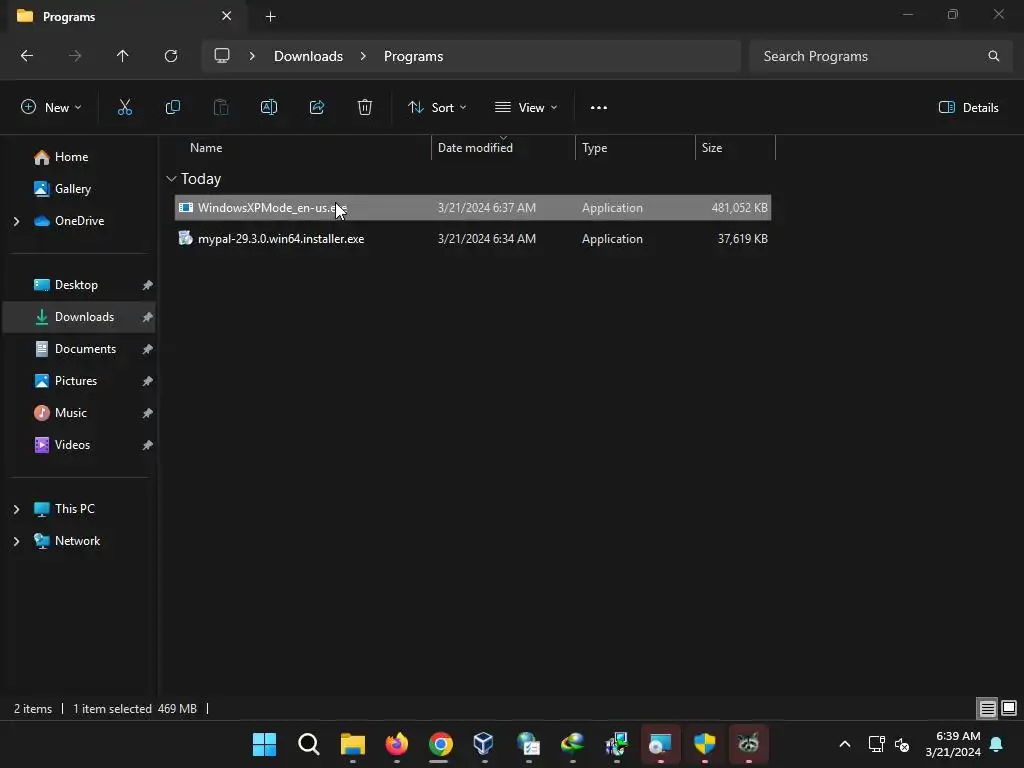Open a new tab with plus button
1024x768 pixels.
pyautogui.click(x=270, y=16)
